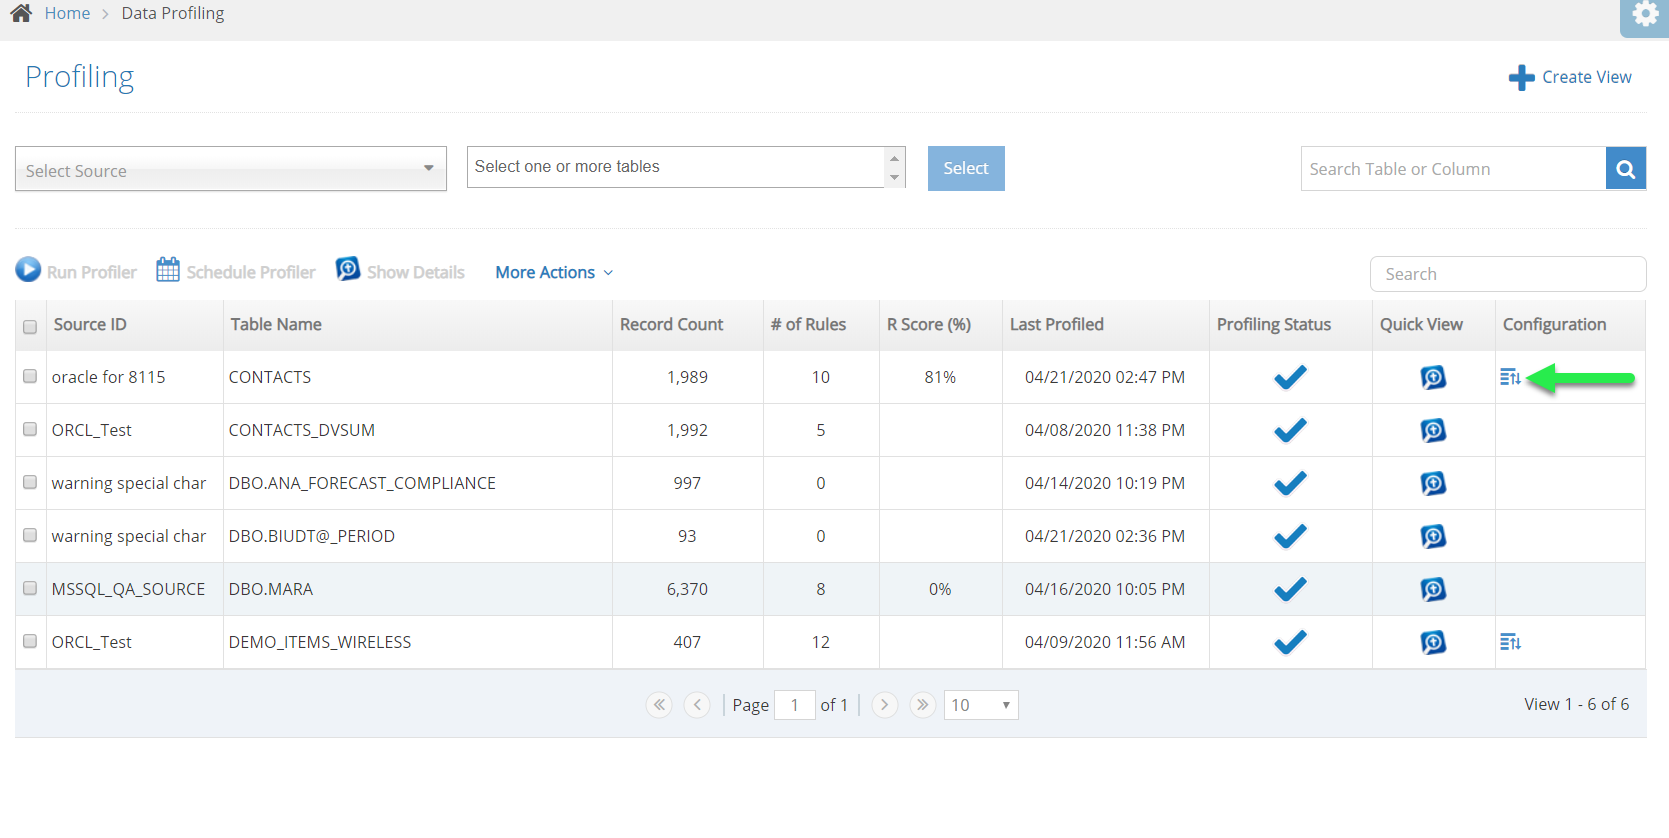The width and height of the screenshot is (1669, 838).
Task: Open the Select Source dropdown
Action: (231, 169)
